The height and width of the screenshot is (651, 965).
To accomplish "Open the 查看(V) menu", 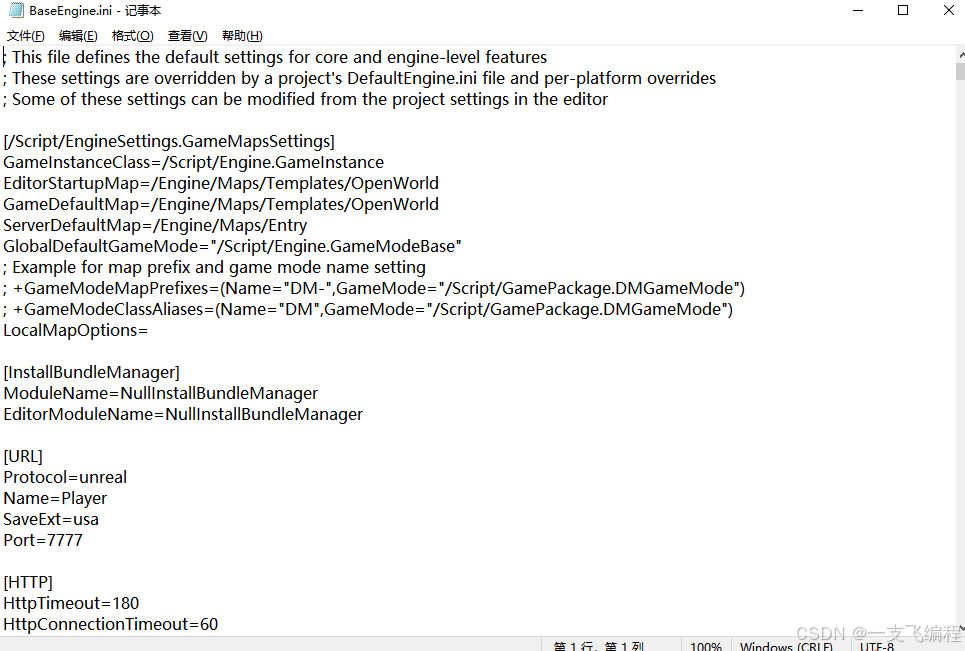I will pos(187,36).
